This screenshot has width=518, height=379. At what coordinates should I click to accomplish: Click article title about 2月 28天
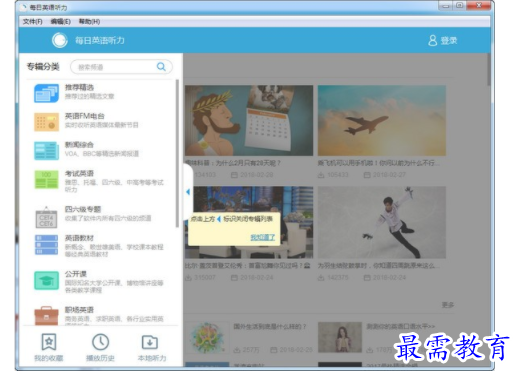tap(233, 163)
